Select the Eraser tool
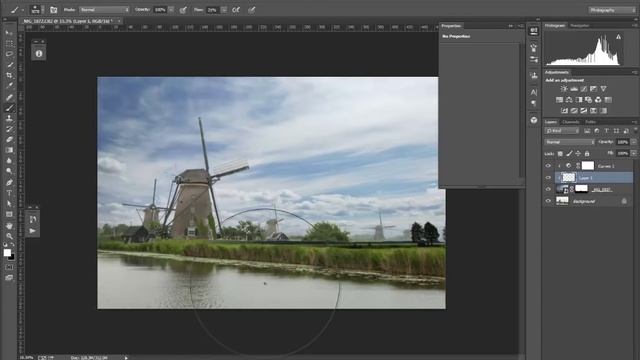The image size is (640, 360). [x=9, y=140]
